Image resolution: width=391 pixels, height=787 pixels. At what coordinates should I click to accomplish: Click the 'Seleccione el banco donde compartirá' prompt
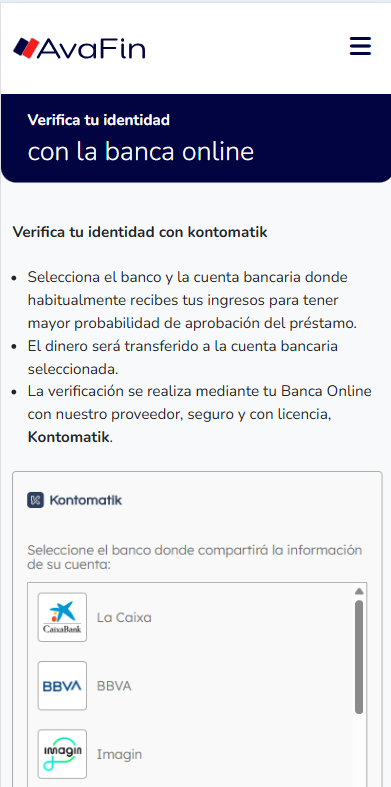[x=195, y=557]
